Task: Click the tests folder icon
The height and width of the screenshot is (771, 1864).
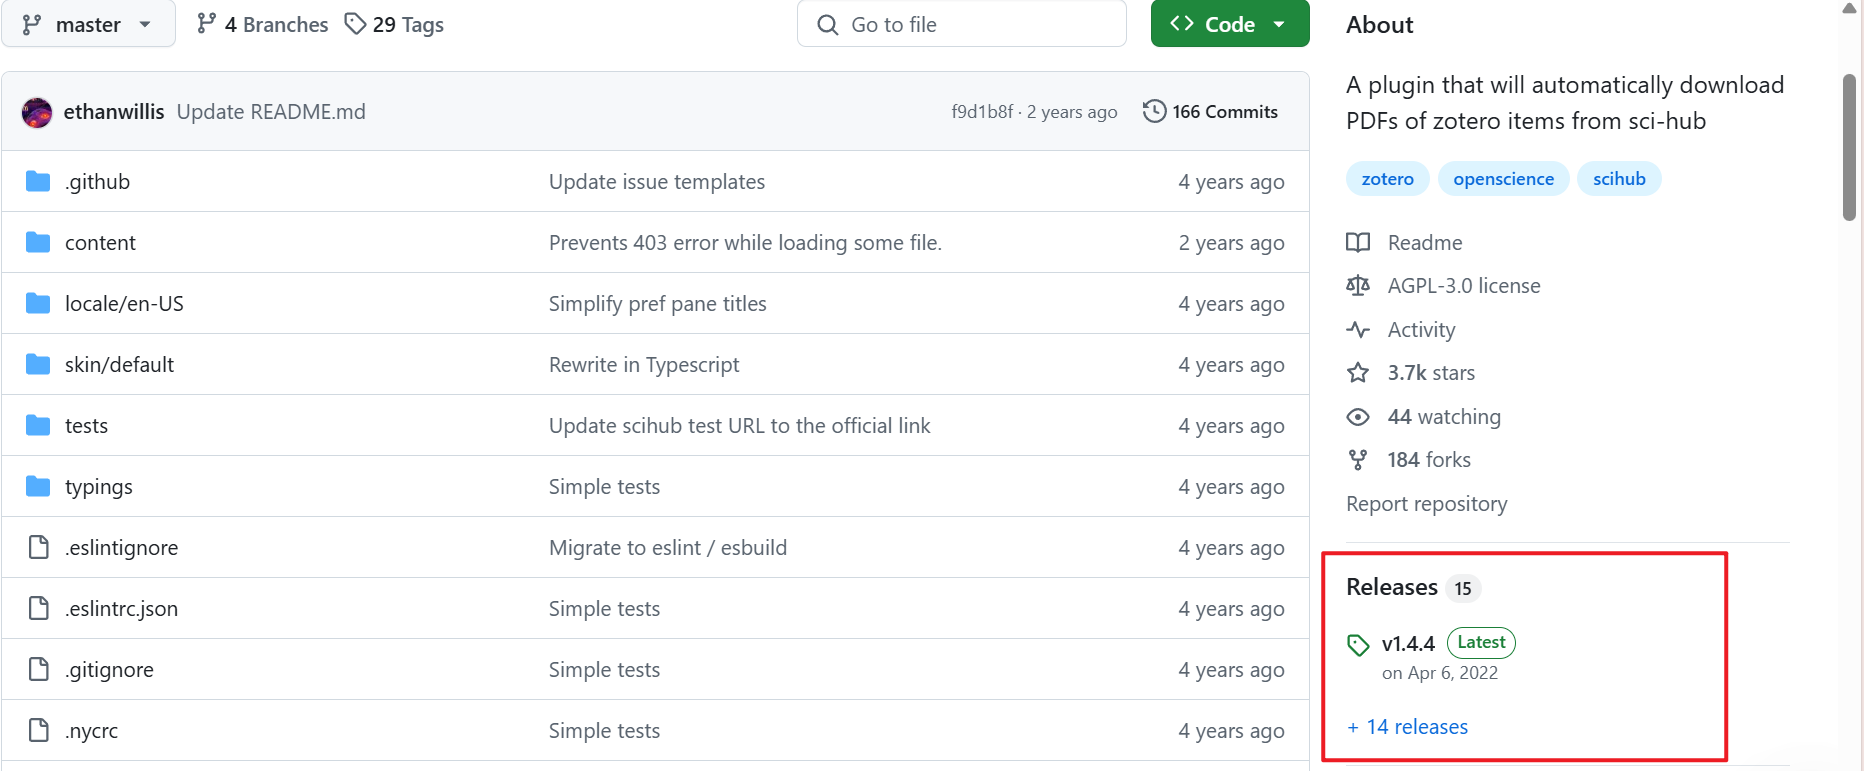Action: pos(38,425)
